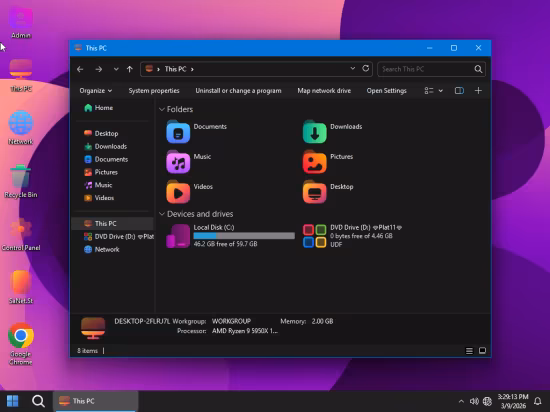Click the volume icon in system tray
Viewport: 550px width, 412px height.
click(474, 401)
